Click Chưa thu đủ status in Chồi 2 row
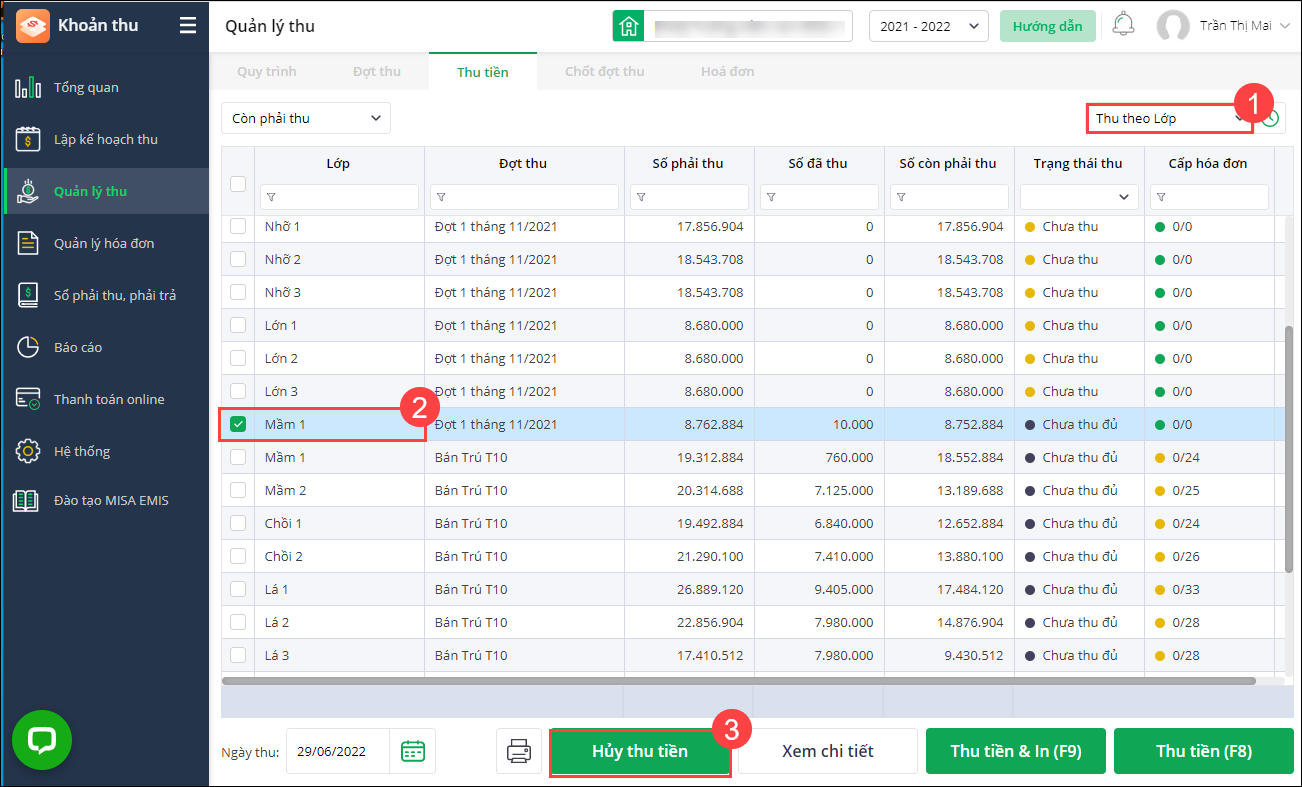Image resolution: width=1302 pixels, height=787 pixels. click(x=1080, y=556)
